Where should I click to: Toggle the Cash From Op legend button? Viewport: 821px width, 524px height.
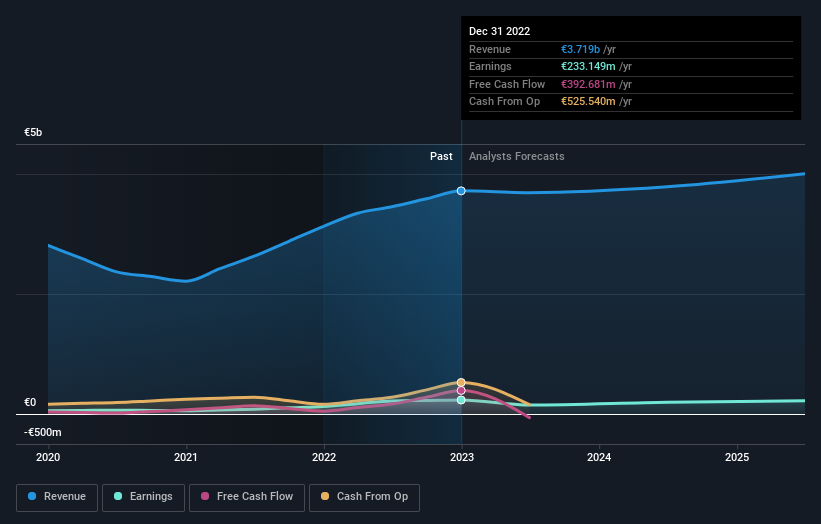point(364,497)
